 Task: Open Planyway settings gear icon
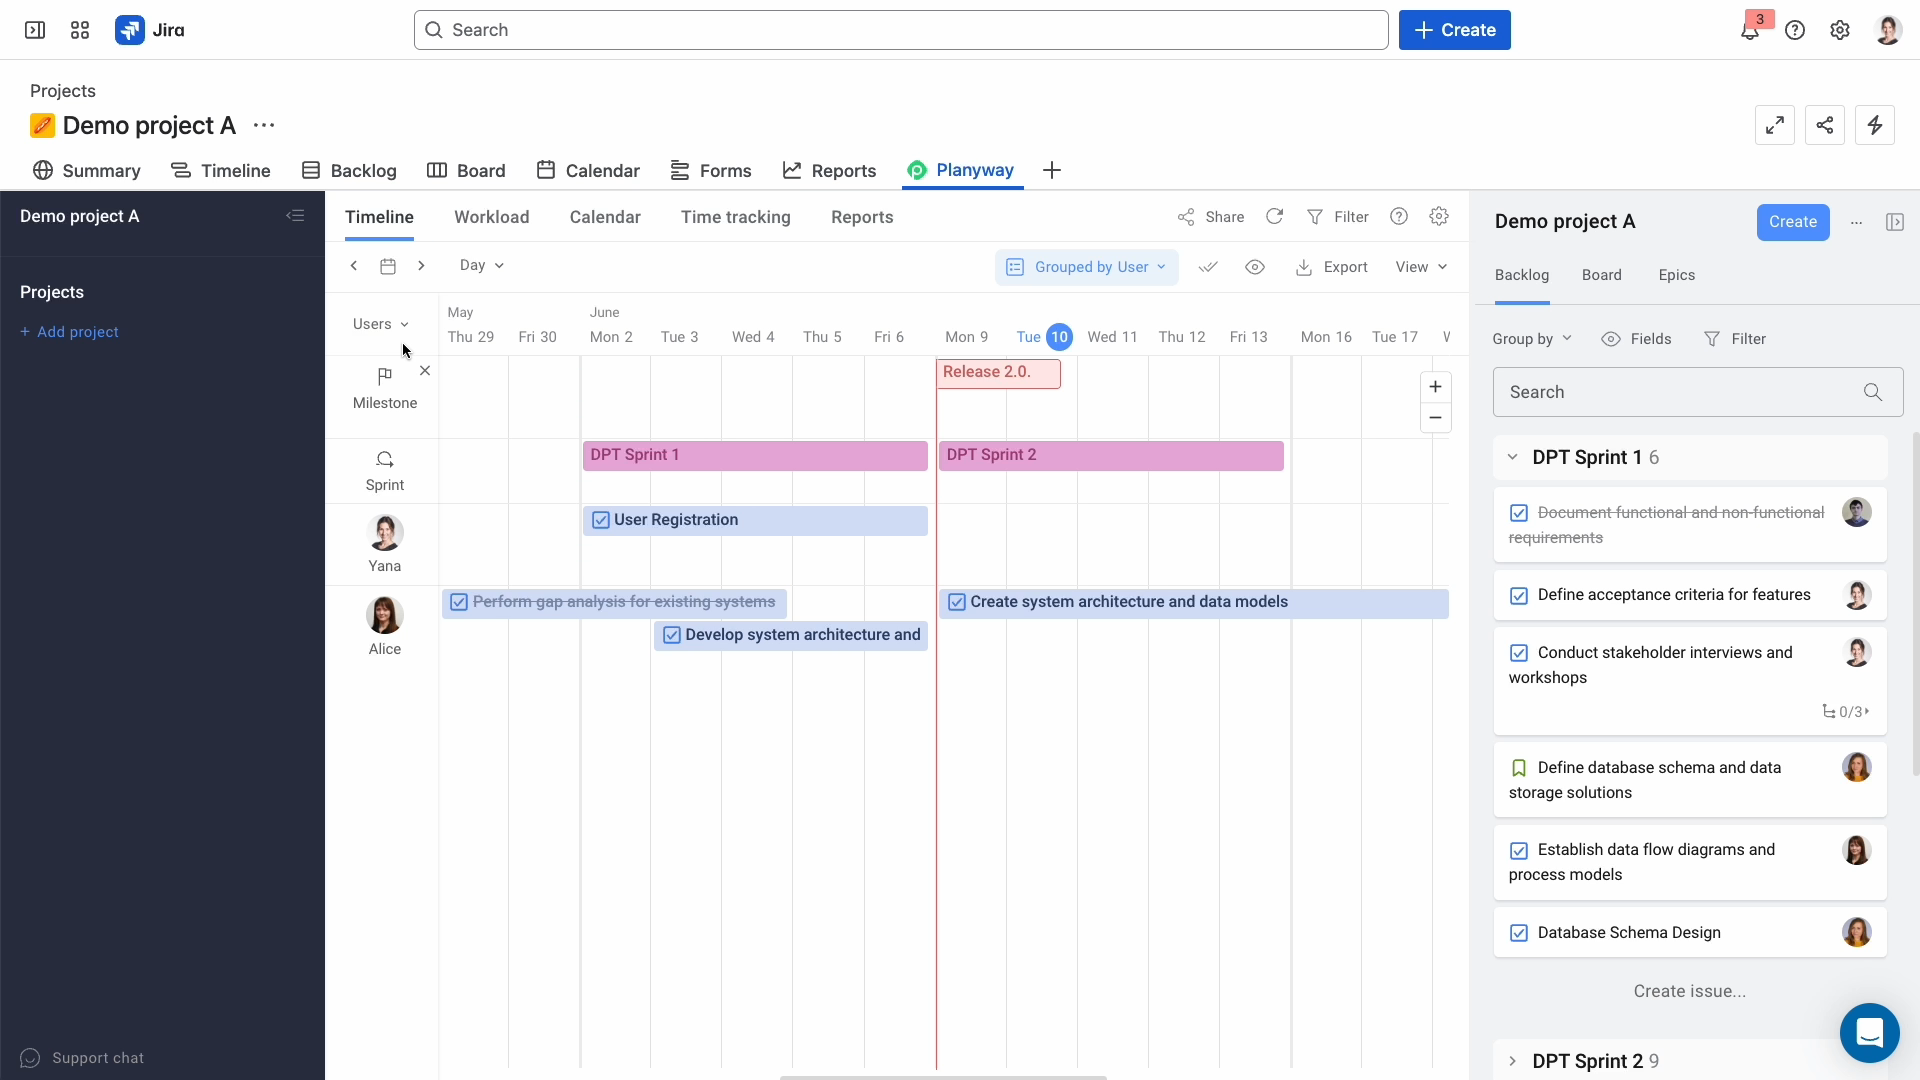pos(1439,217)
